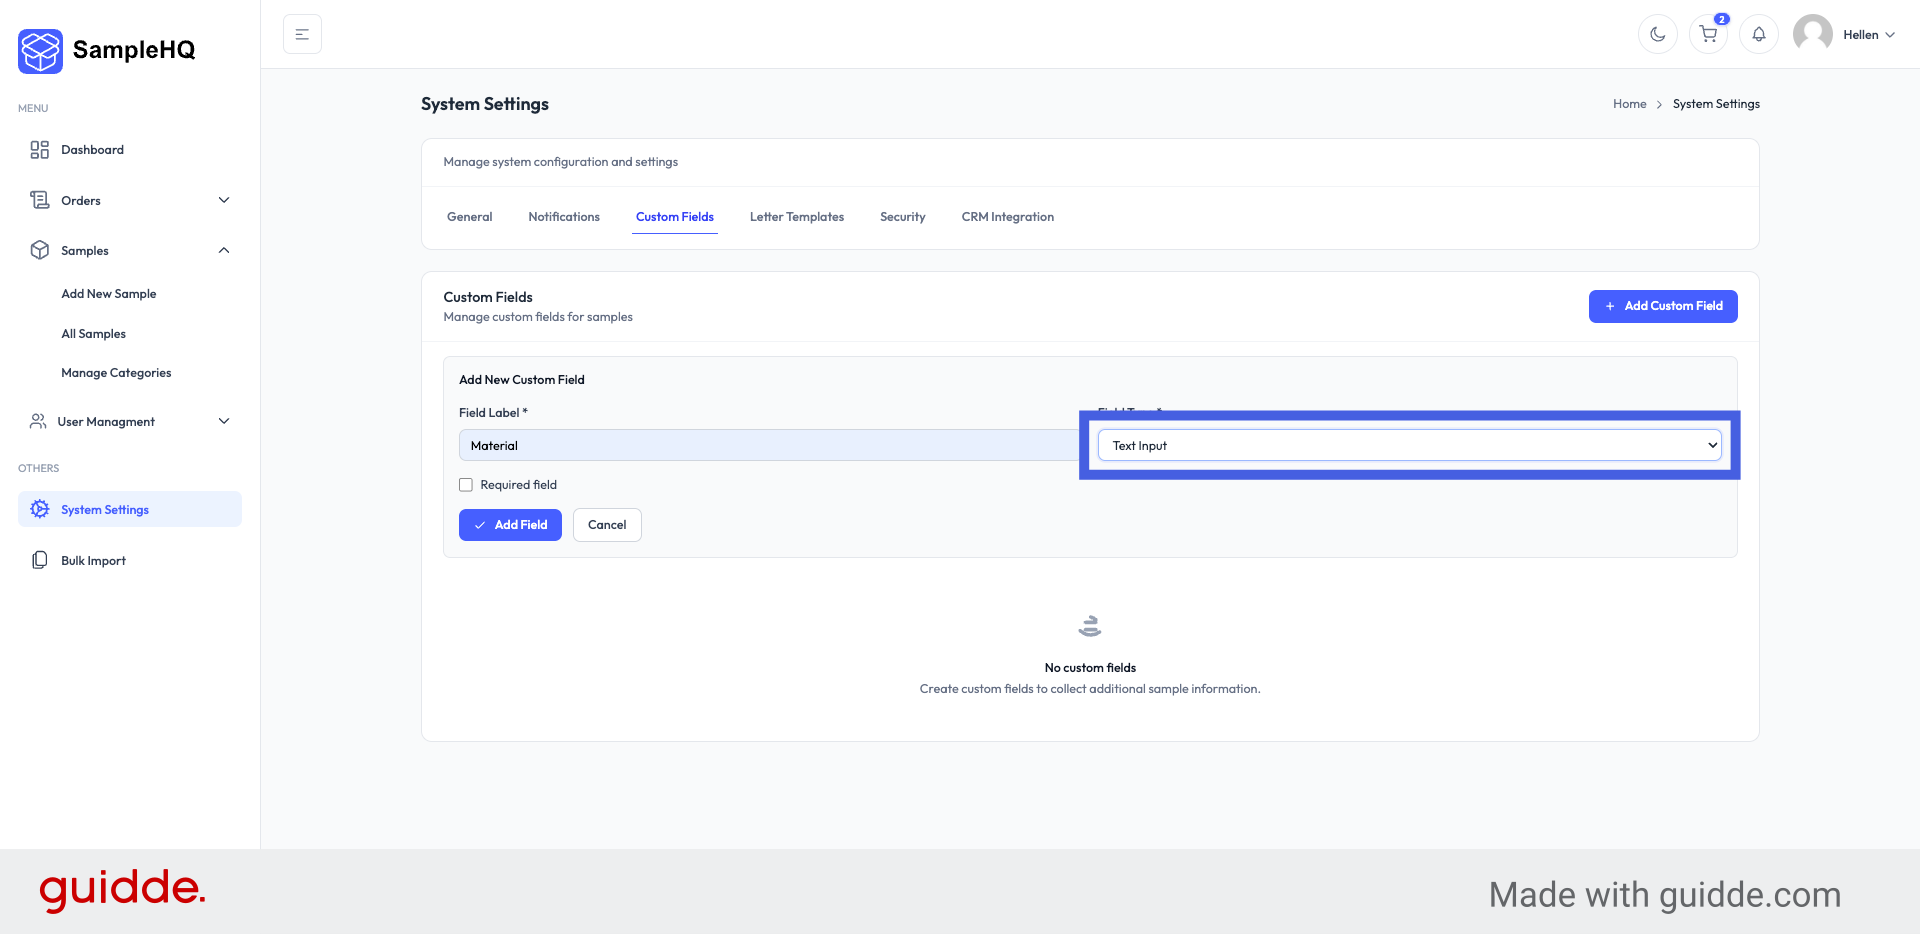
Task: Enable the Required field checkbox
Action: (x=466, y=484)
